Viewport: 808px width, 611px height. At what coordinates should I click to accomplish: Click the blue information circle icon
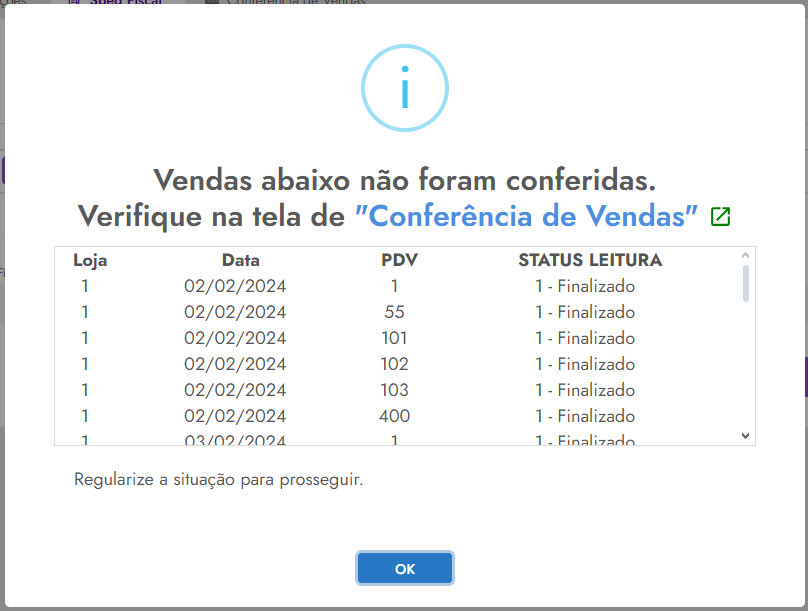tap(404, 89)
